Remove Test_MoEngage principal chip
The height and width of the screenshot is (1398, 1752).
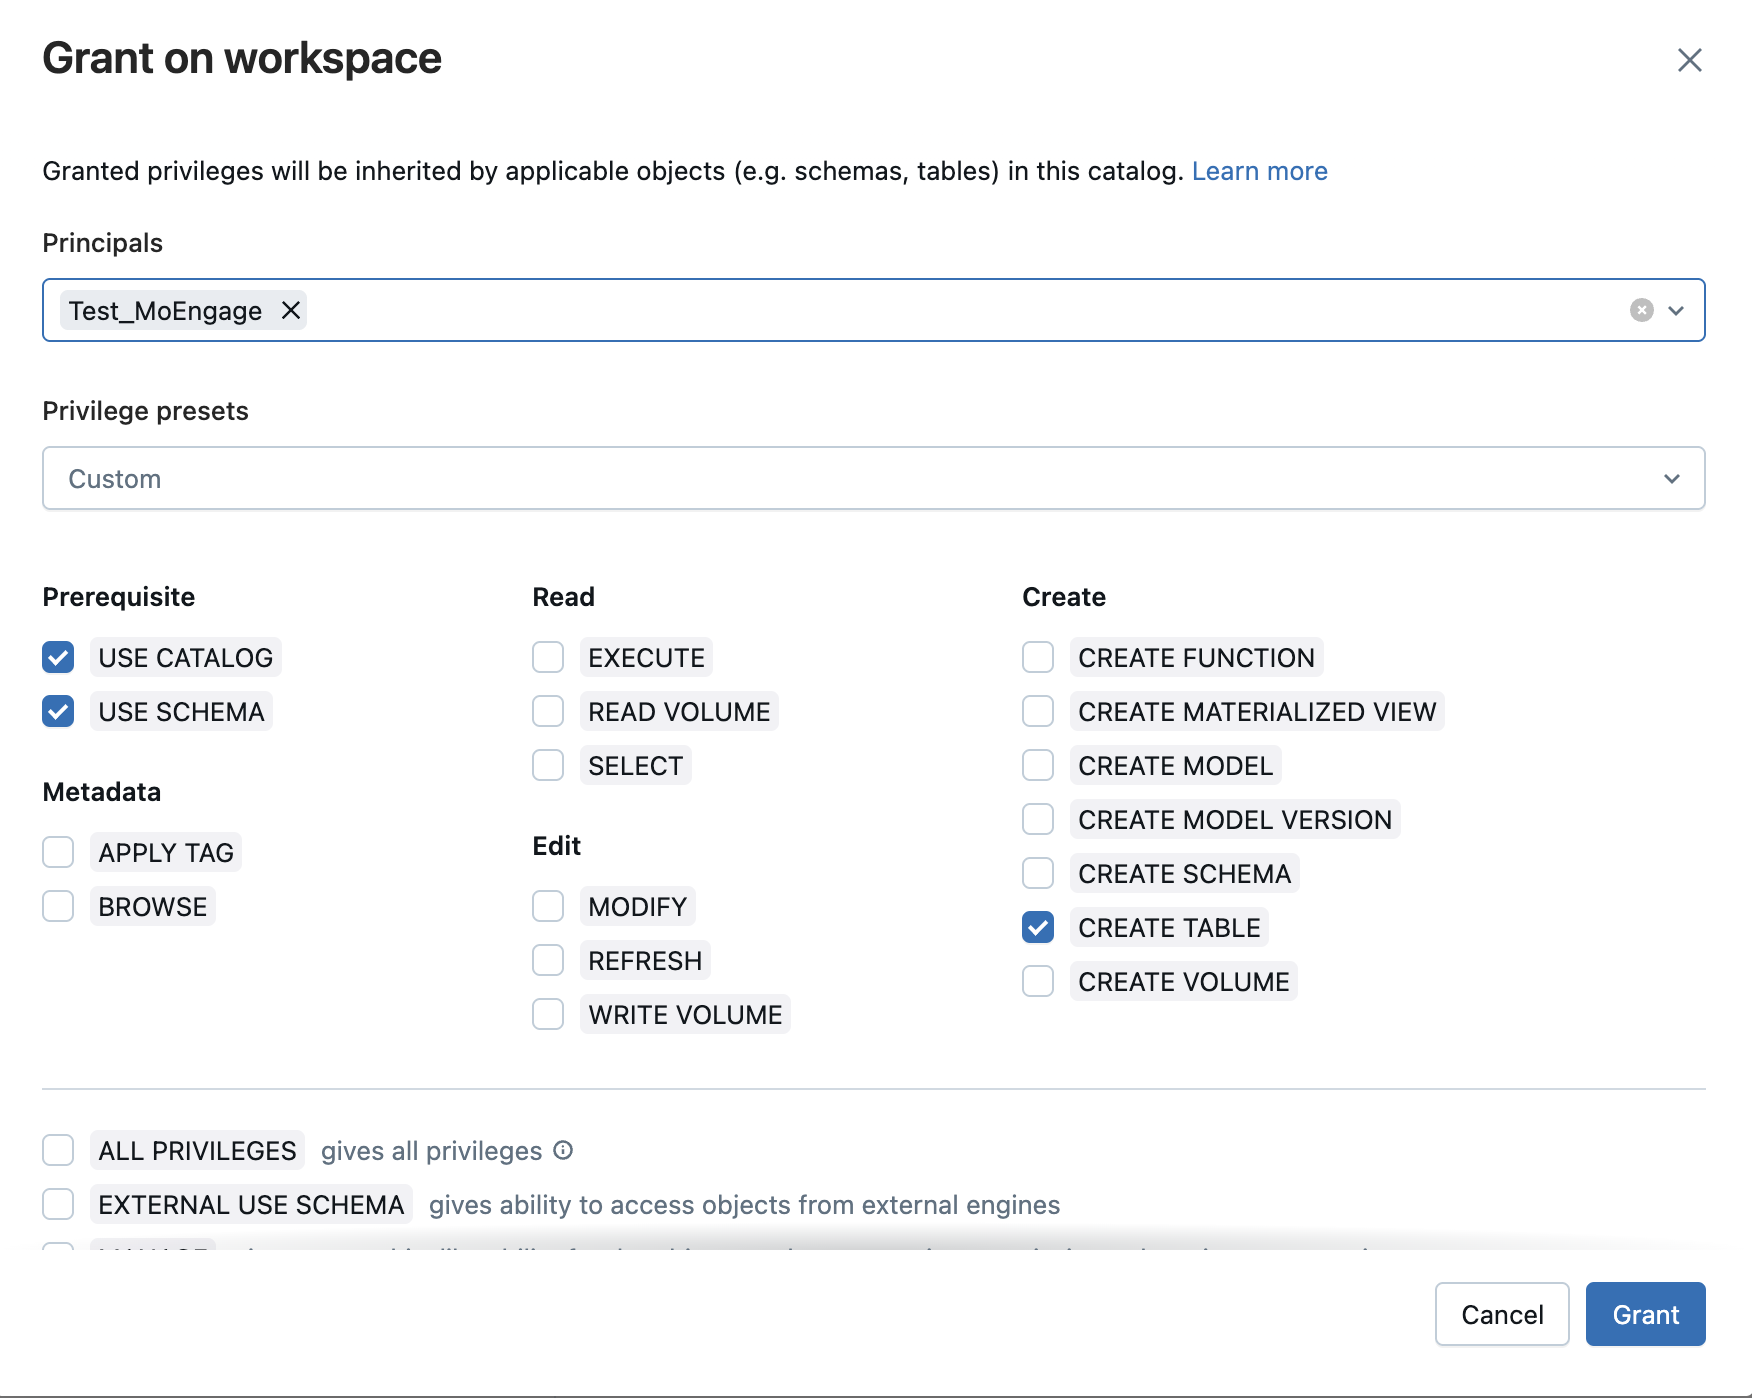291,310
